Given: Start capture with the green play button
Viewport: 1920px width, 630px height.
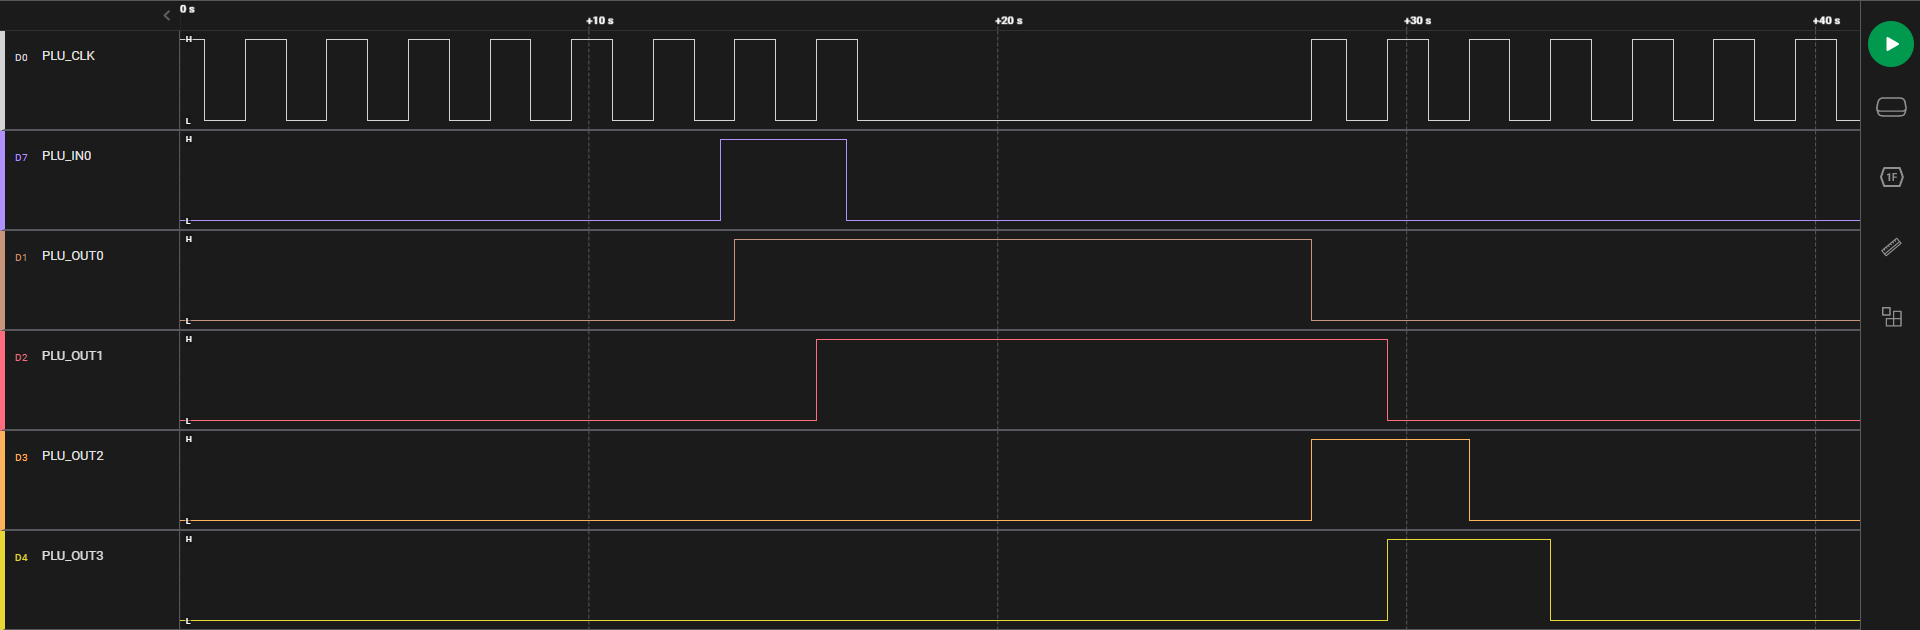Looking at the screenshot, I should 1890,44.
